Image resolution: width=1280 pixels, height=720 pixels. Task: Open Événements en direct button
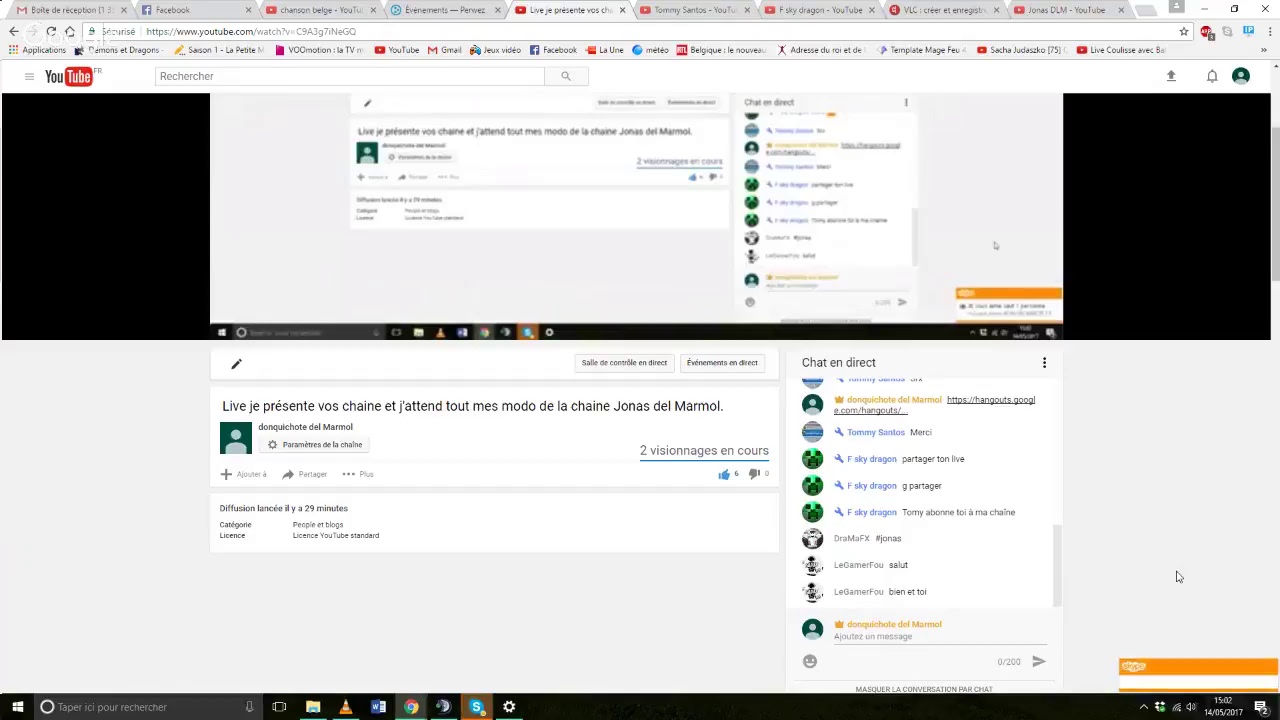(x=722, y=363)
